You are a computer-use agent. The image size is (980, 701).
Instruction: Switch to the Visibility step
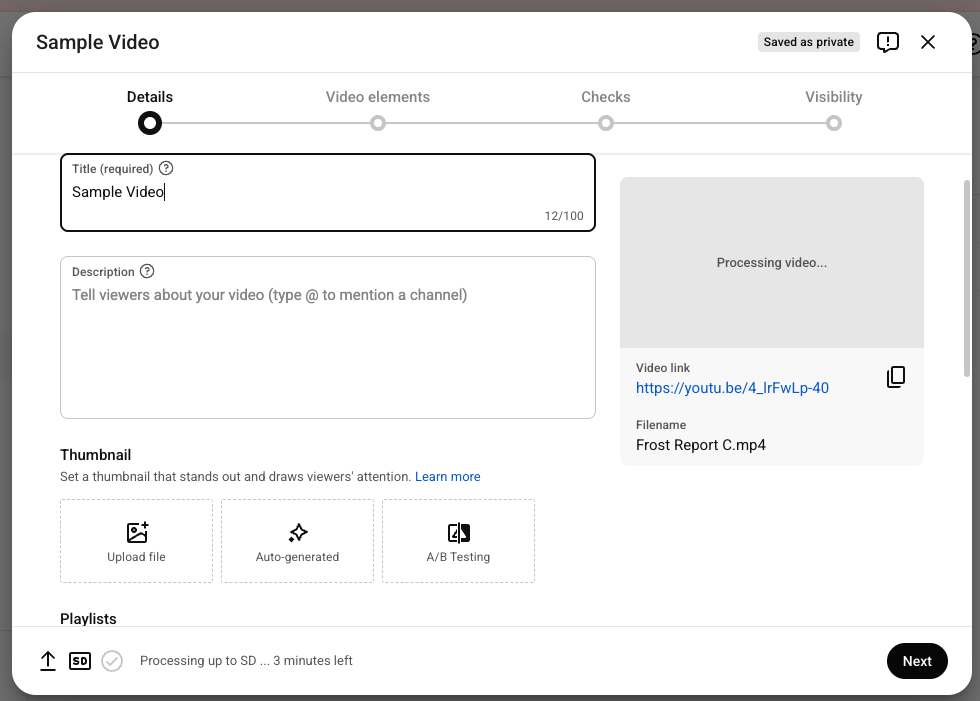tap(834, 122)
